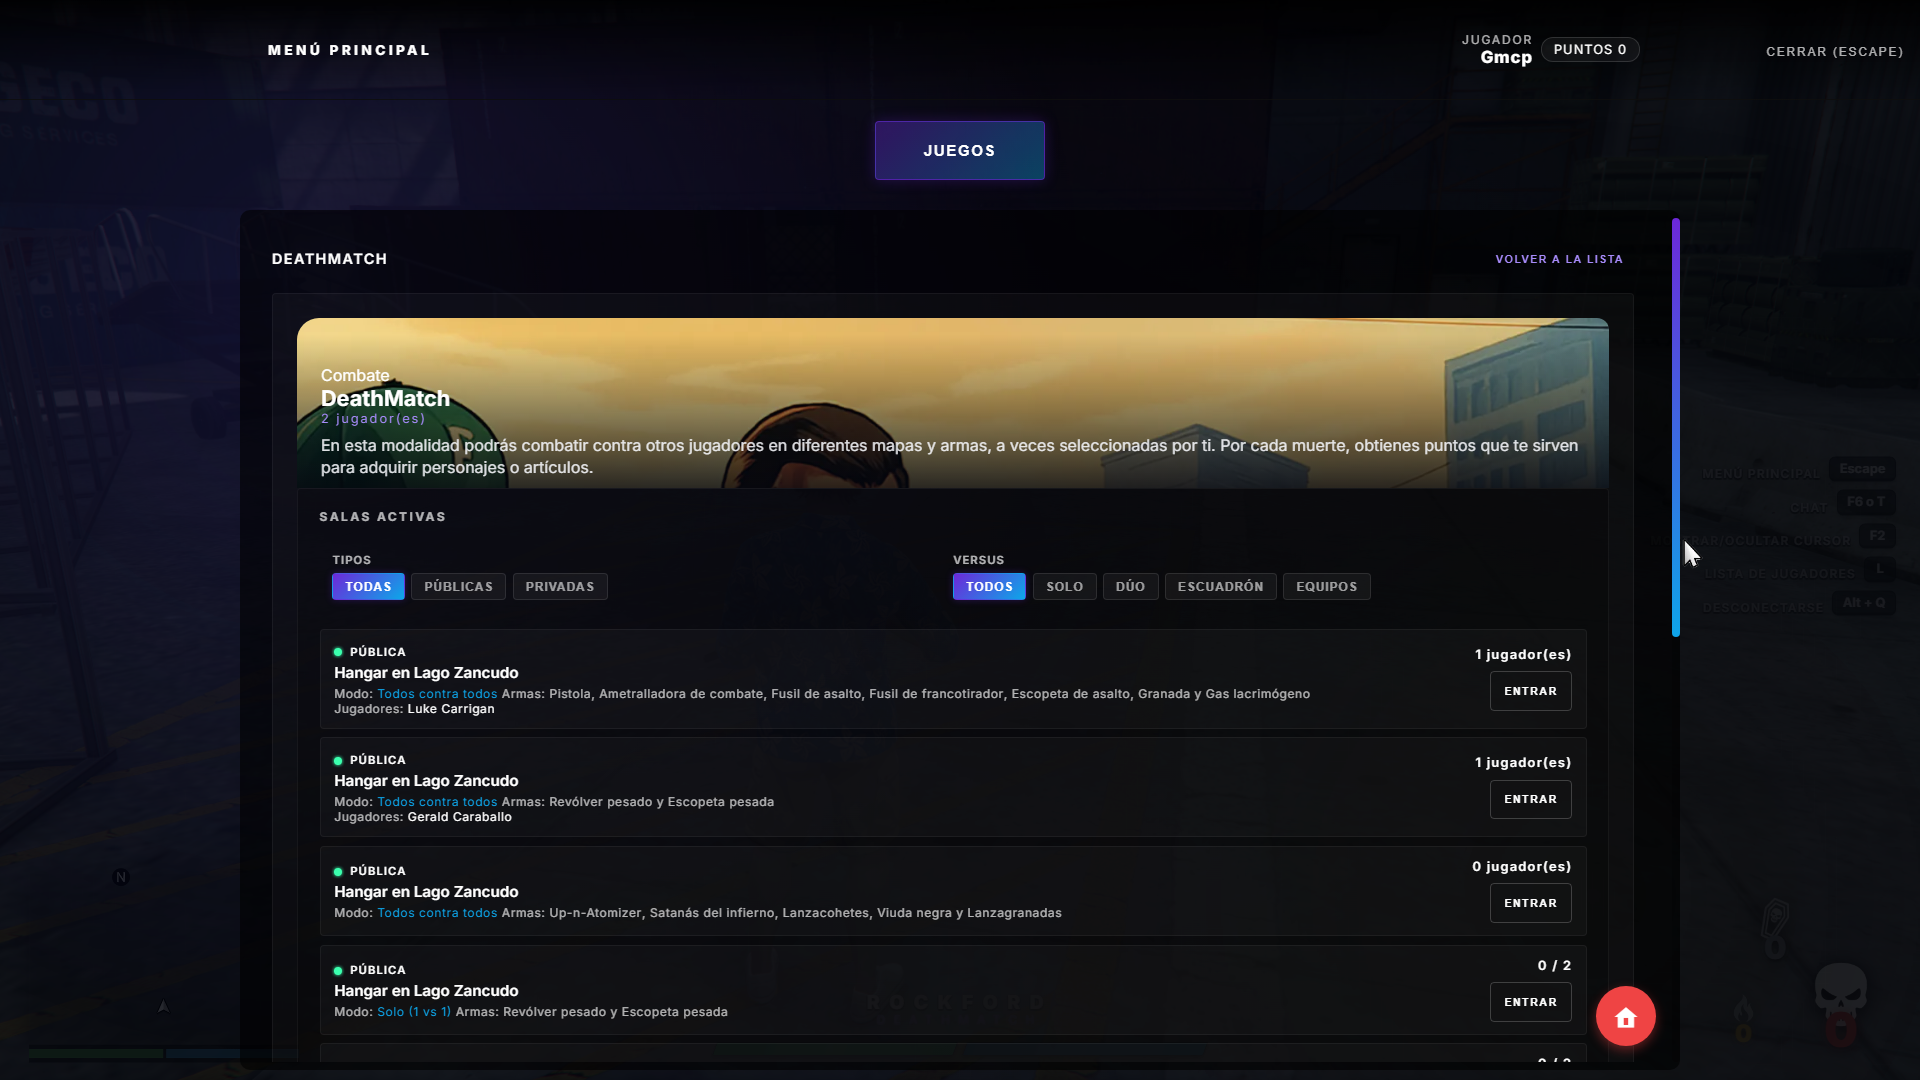Click VOLVER A LA LISTA link

pyautogui.click(x=1558, y=259)
